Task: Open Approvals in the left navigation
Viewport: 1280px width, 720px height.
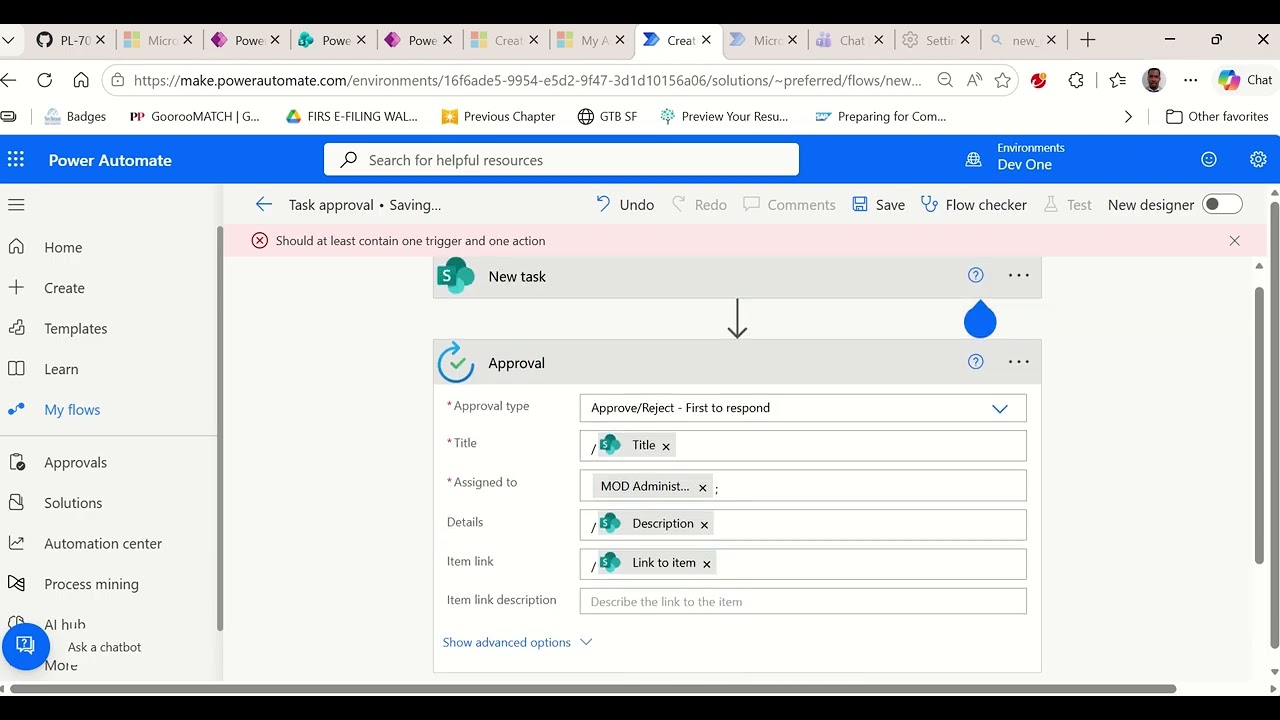Action: (75, 462)
